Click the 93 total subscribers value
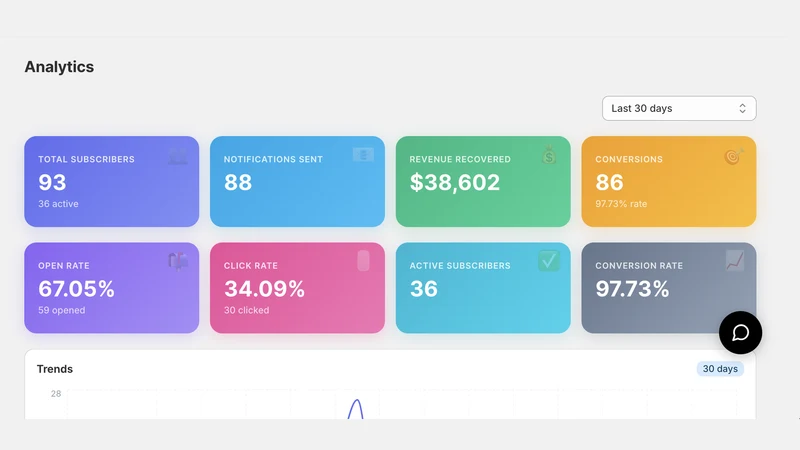 tap(52, 182)
